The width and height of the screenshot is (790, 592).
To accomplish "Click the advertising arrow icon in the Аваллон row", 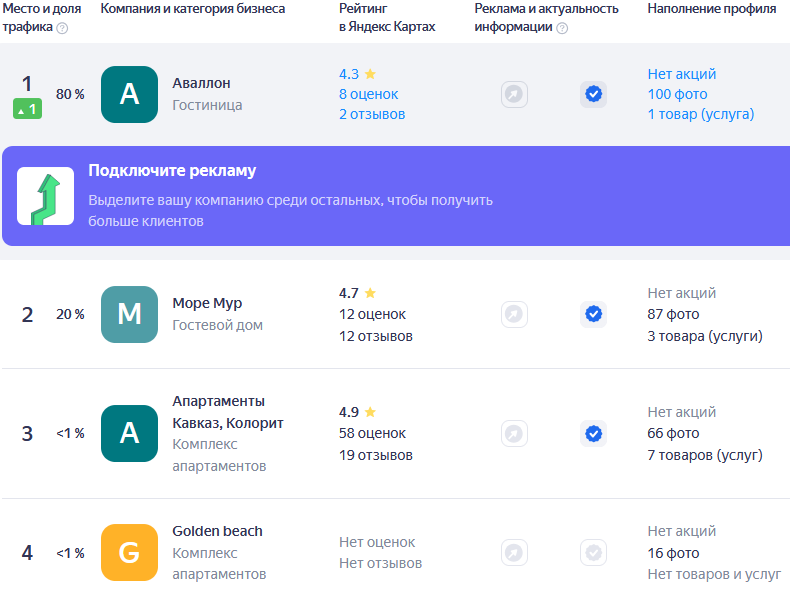I will 514,94.
